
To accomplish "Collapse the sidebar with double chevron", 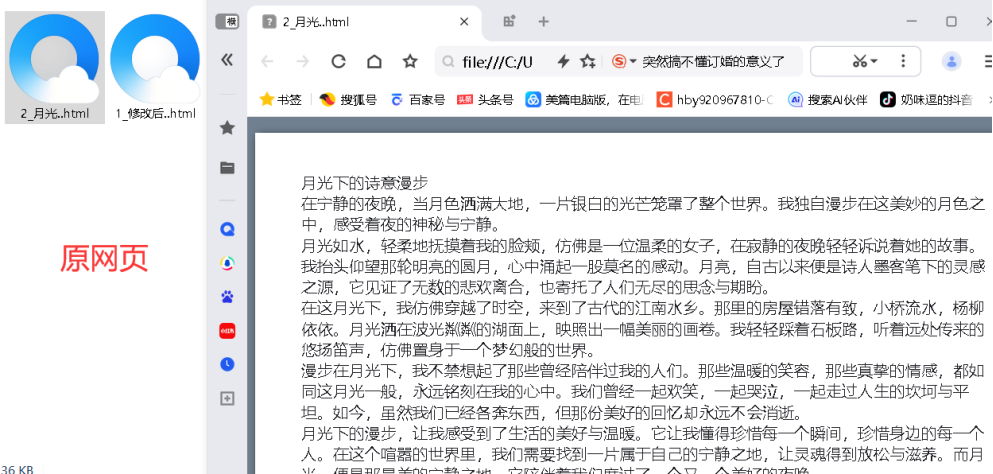I will pos(227,60).
